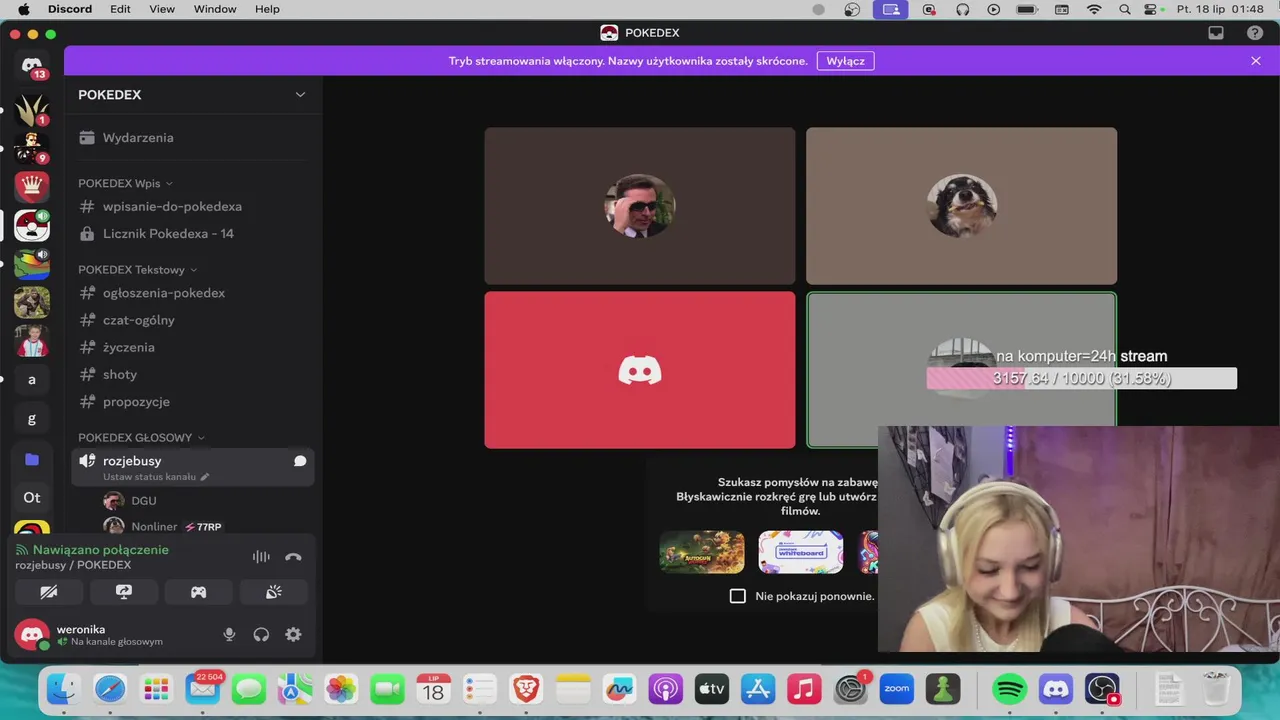Share your screen button
1280x720 pixels.
tap(124, 592)
